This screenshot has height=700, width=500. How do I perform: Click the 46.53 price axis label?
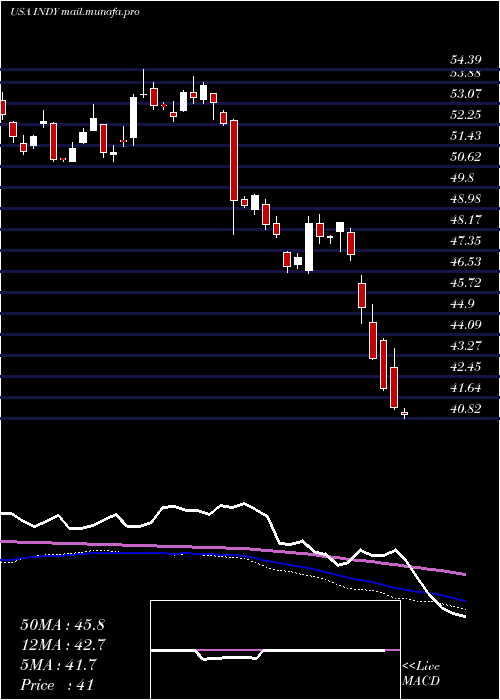[x=465, y=262]
